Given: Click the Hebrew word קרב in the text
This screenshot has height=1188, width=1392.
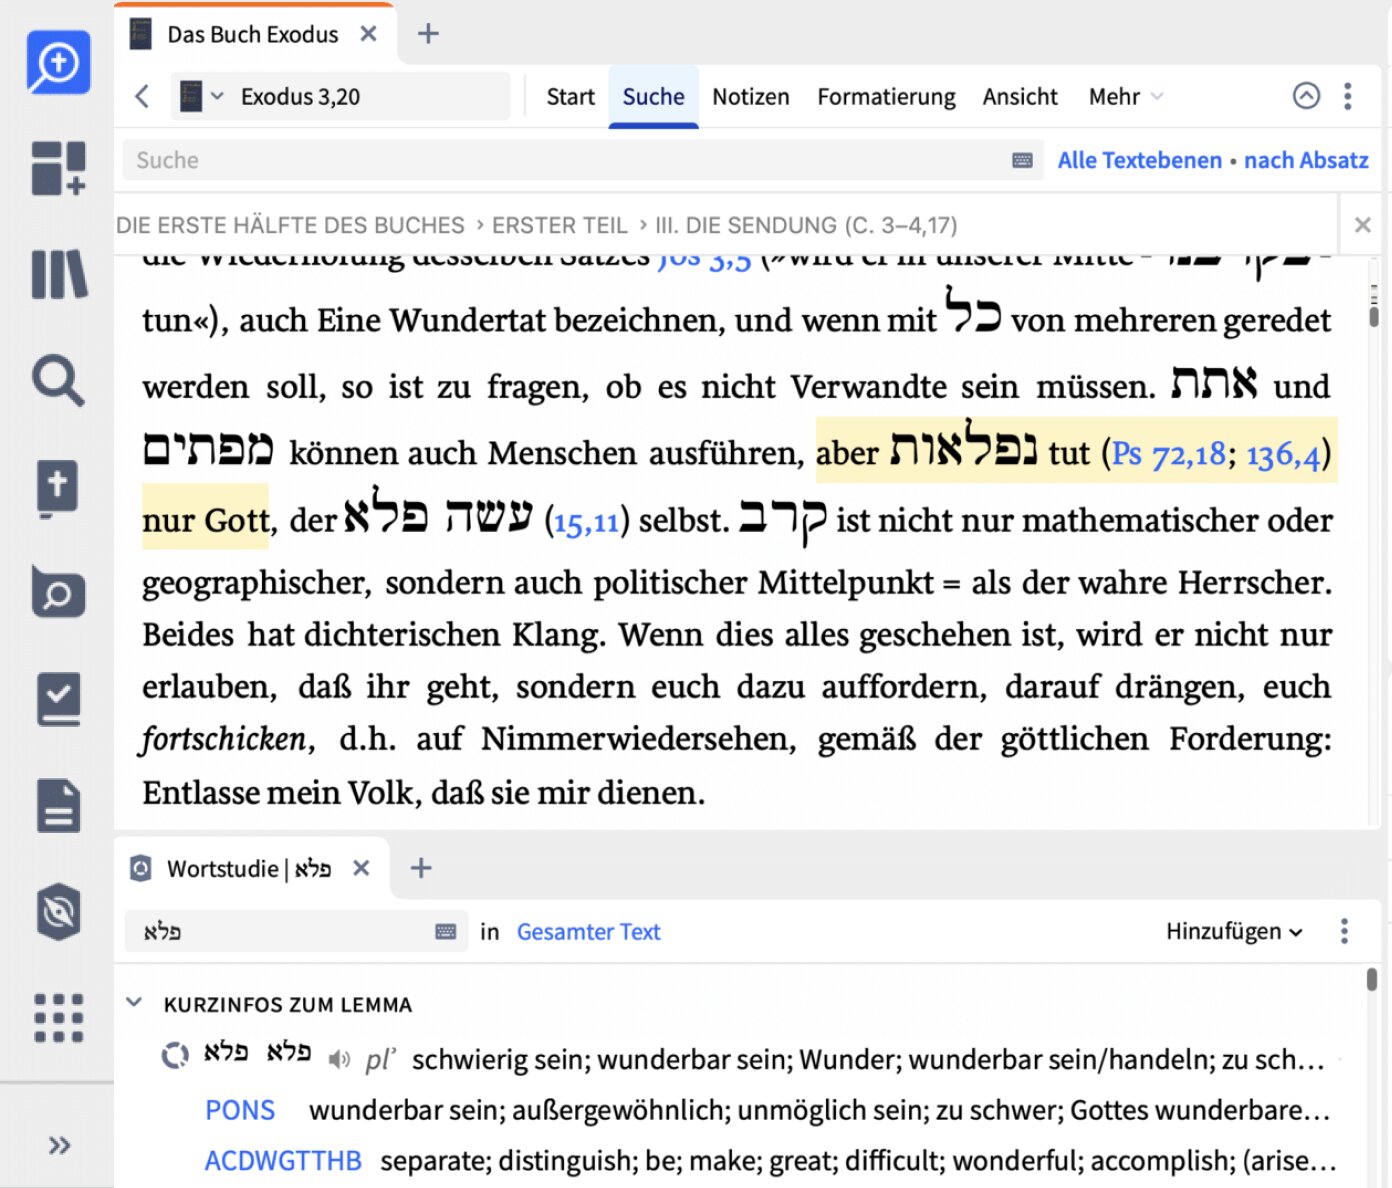Looking at the screenshot, I should pyautogui.click(x=783, y=518).
